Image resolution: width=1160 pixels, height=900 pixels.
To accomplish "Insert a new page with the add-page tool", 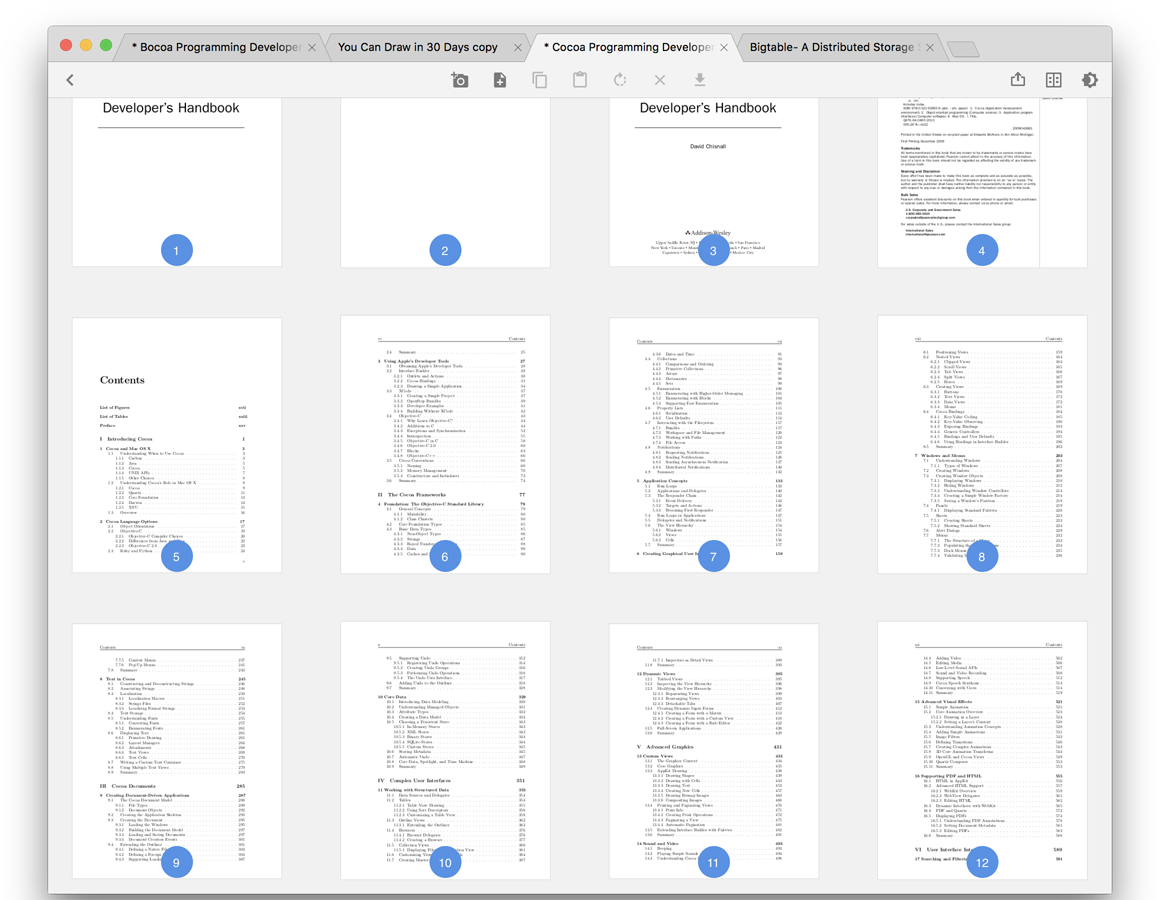I will [500, 80].
